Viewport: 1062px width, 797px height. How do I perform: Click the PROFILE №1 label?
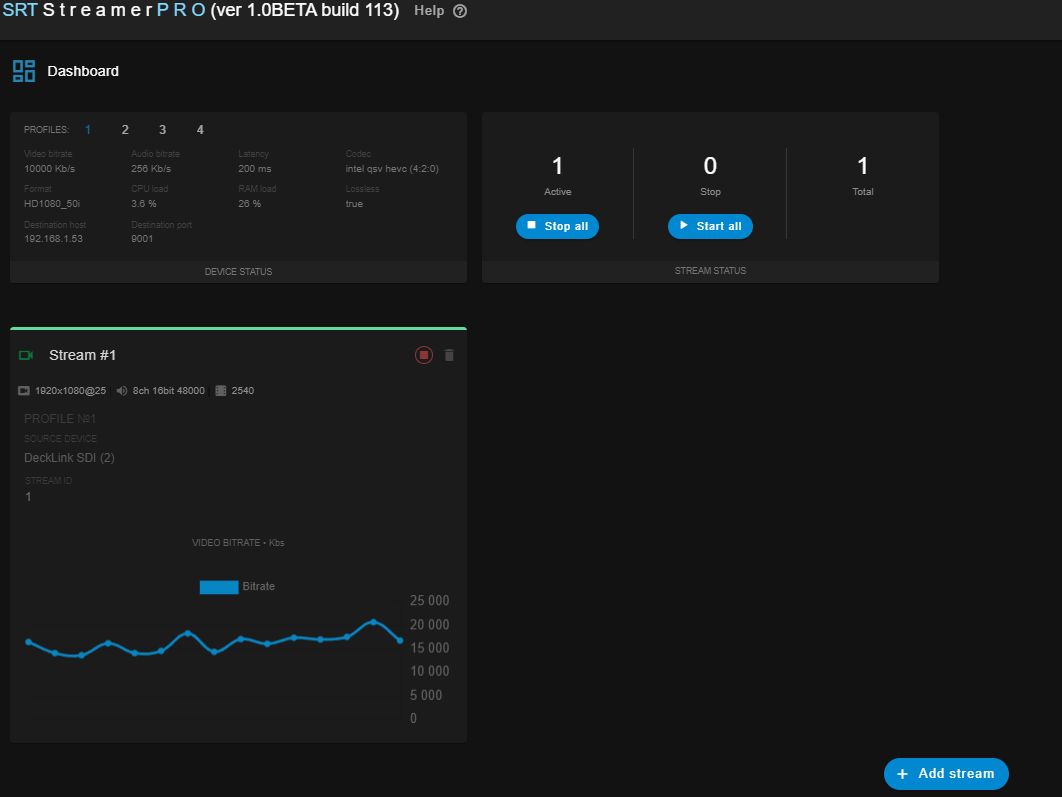tap(60, 418)
